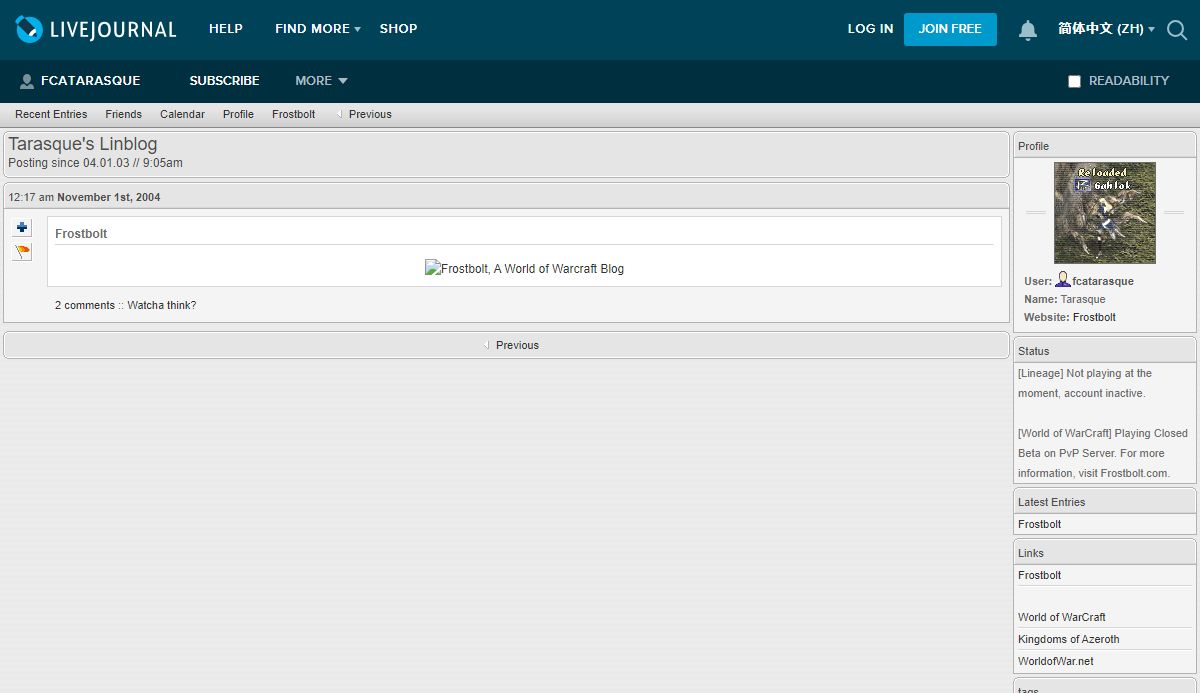
Task: Open Frostbolt under Latest Entries
Action: coord(1040,524)
